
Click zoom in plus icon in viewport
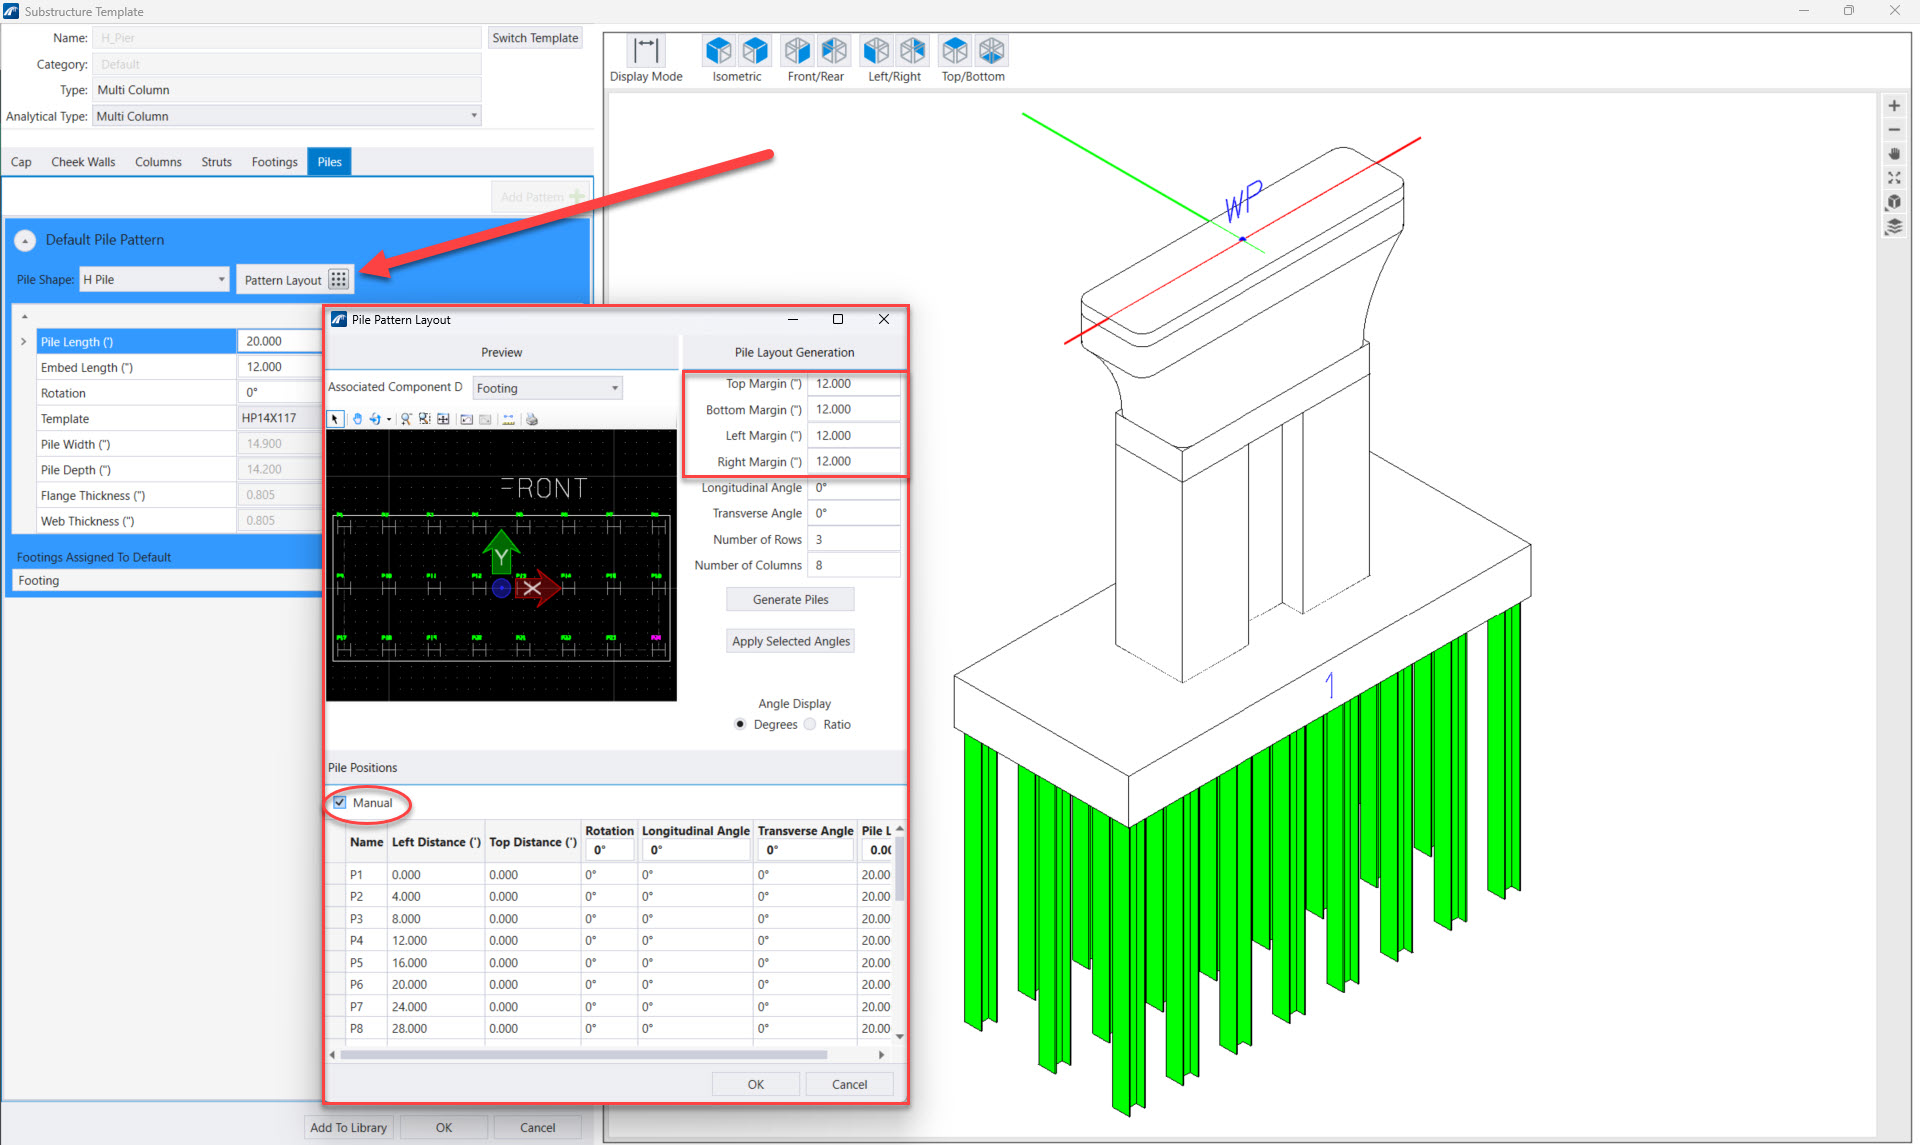1894,106
